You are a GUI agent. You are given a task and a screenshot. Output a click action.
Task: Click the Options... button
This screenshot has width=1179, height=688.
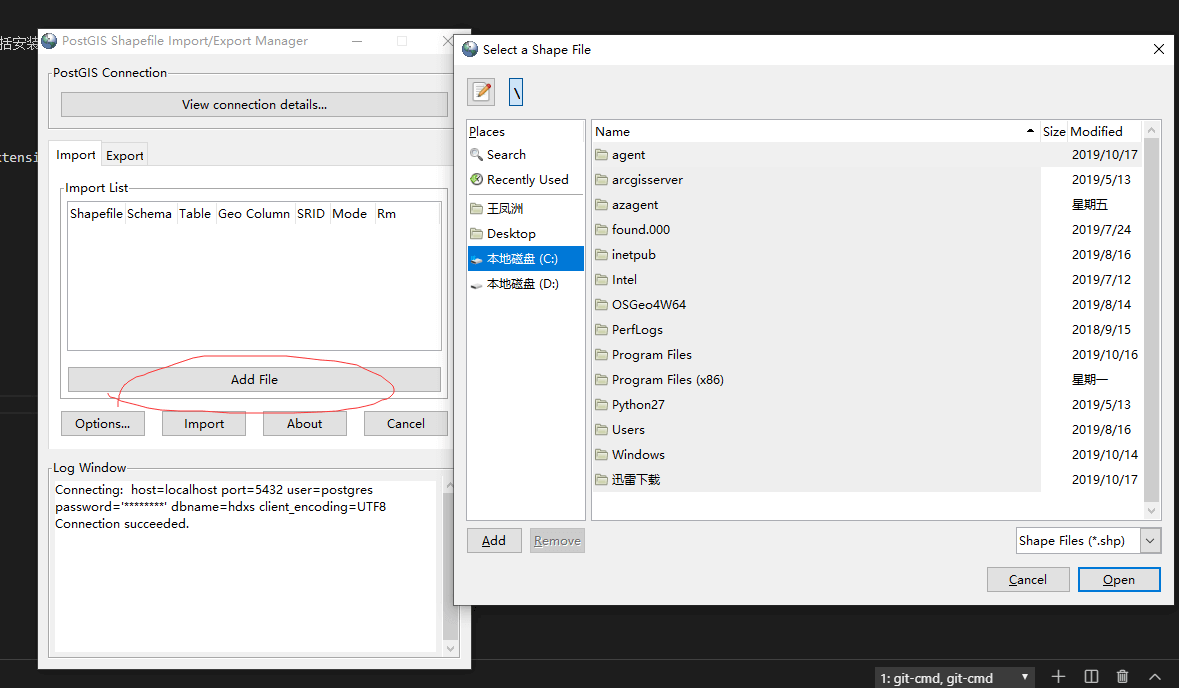[102, 424]
